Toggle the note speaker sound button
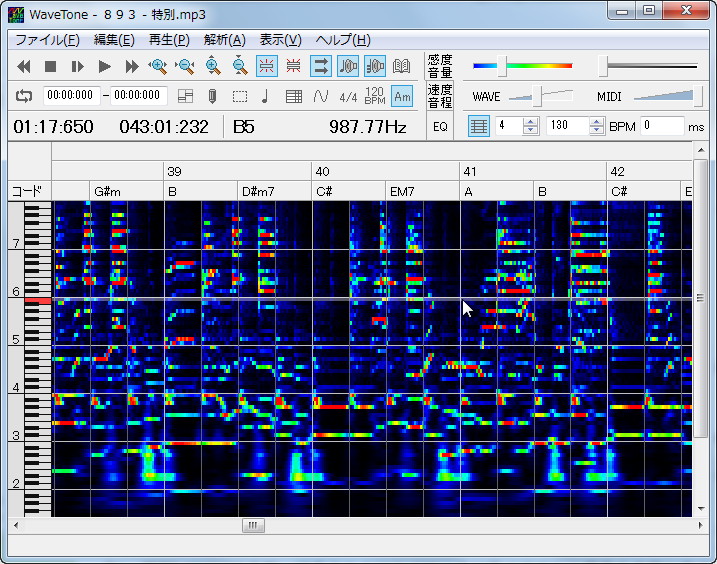Image resolution: width=717 pixels, height=564 pixels. [x=348, y=66]
